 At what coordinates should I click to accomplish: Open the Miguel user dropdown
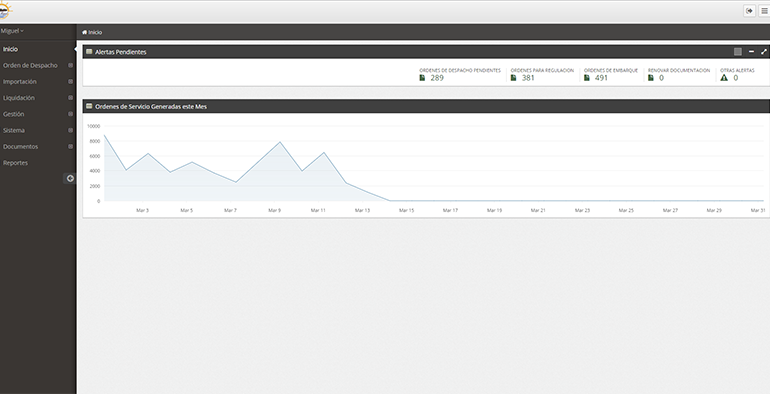[x=12, y=31]
